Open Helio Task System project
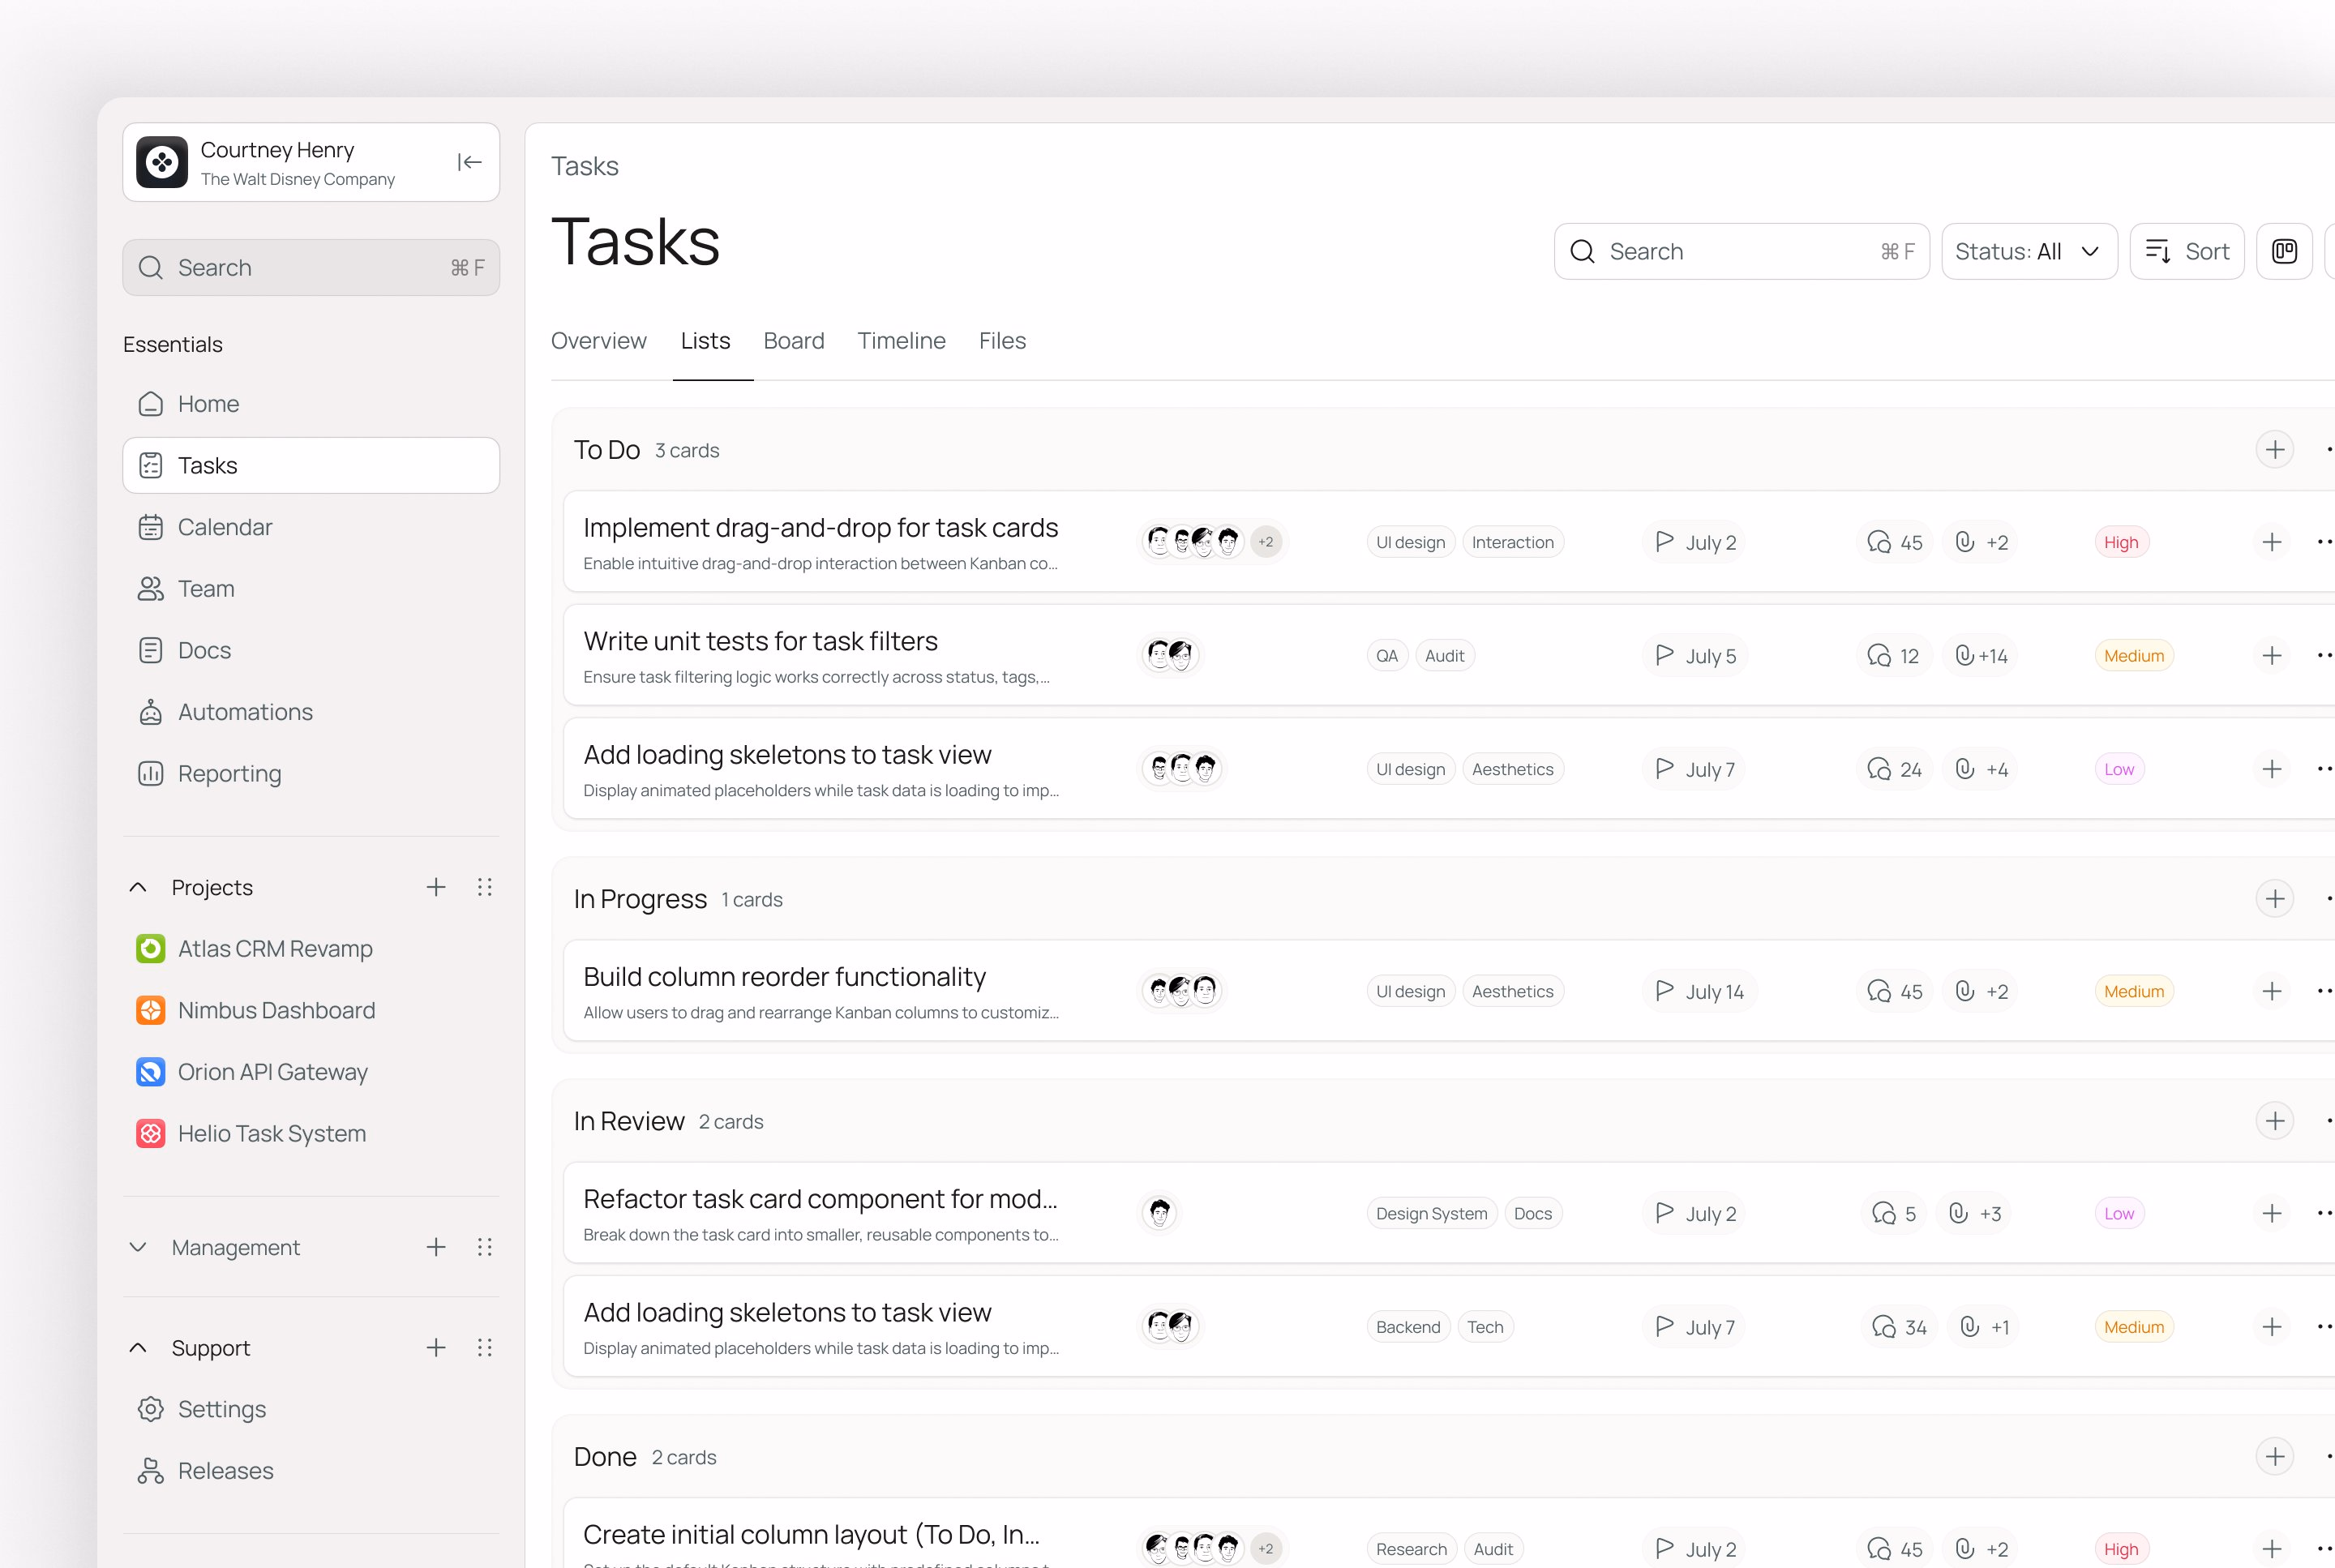Screen dimensions: 2335x1568 tap(311, 1134)
